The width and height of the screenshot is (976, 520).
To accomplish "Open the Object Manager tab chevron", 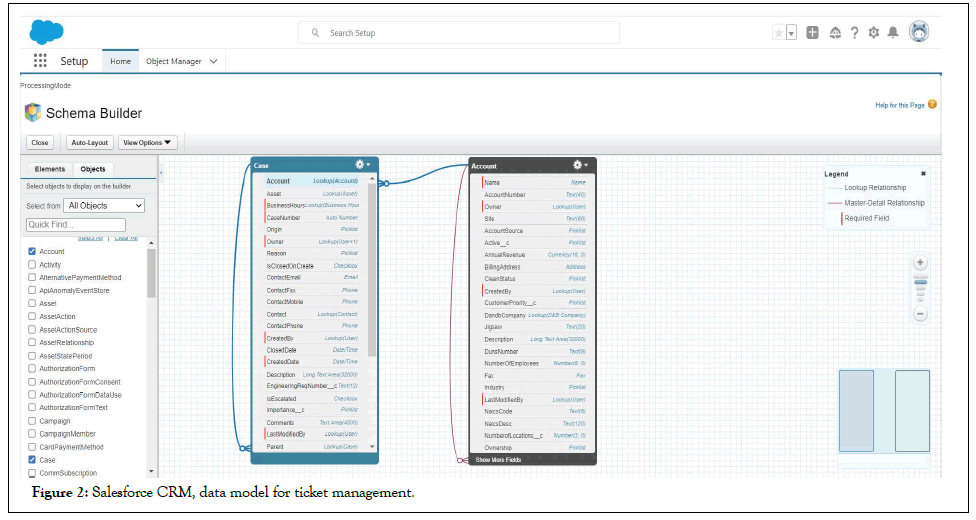I will click(x=213, y=62).
